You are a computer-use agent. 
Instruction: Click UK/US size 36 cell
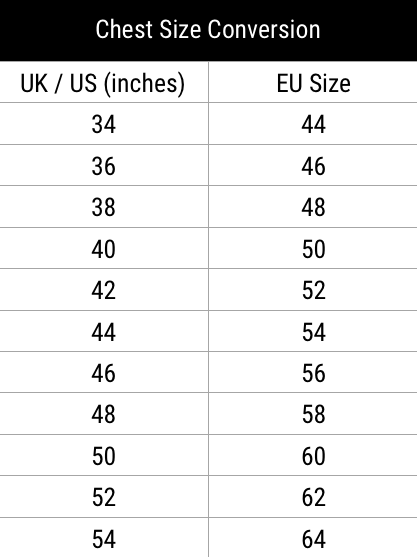[x=103, y=166]
